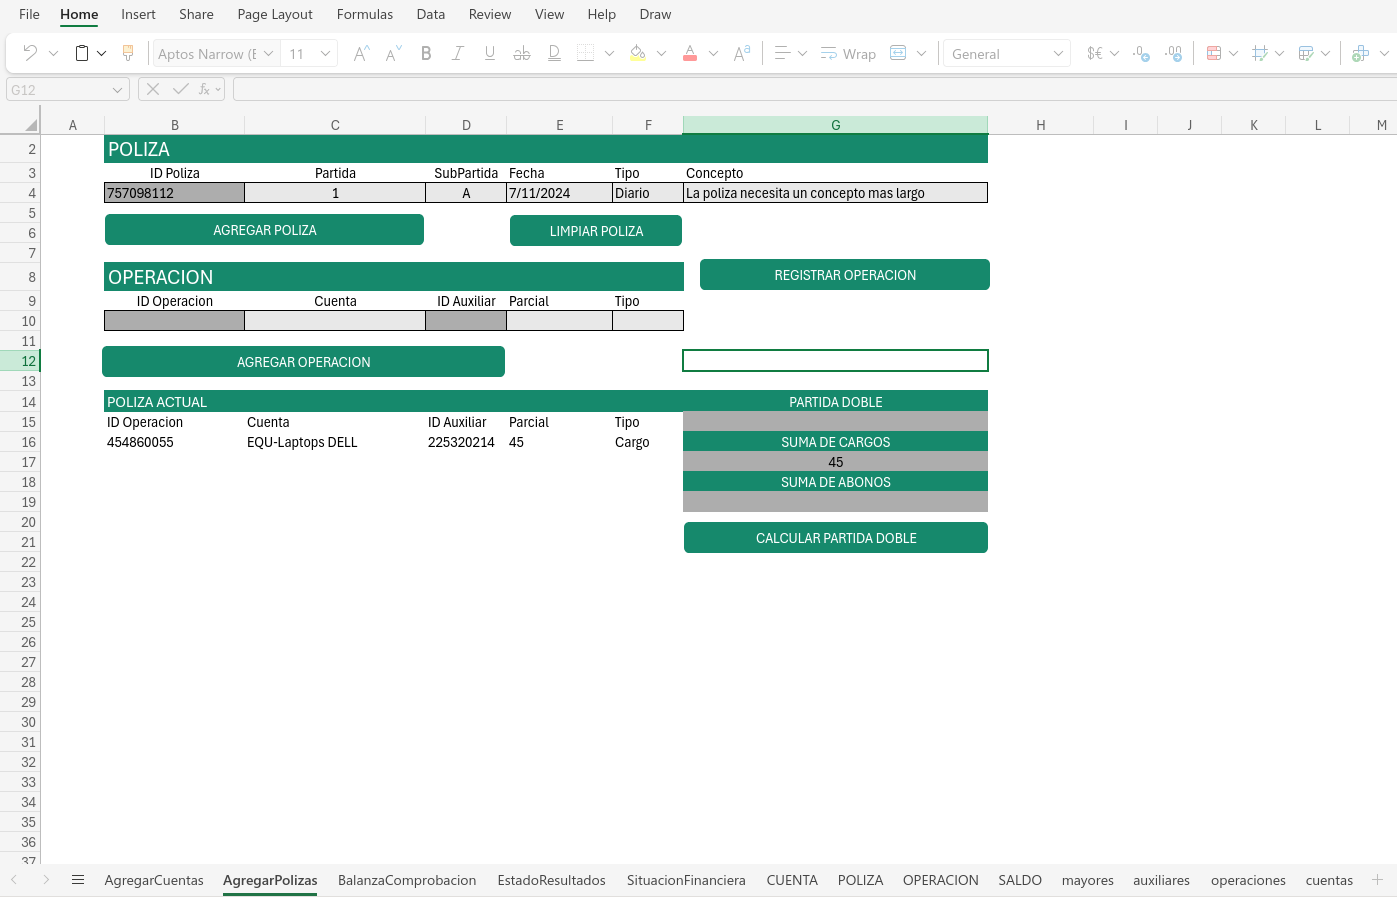Click the AGREGAR POLIZA button
The height and width of the screenshot is (898, 1397).
pos(264,230)
